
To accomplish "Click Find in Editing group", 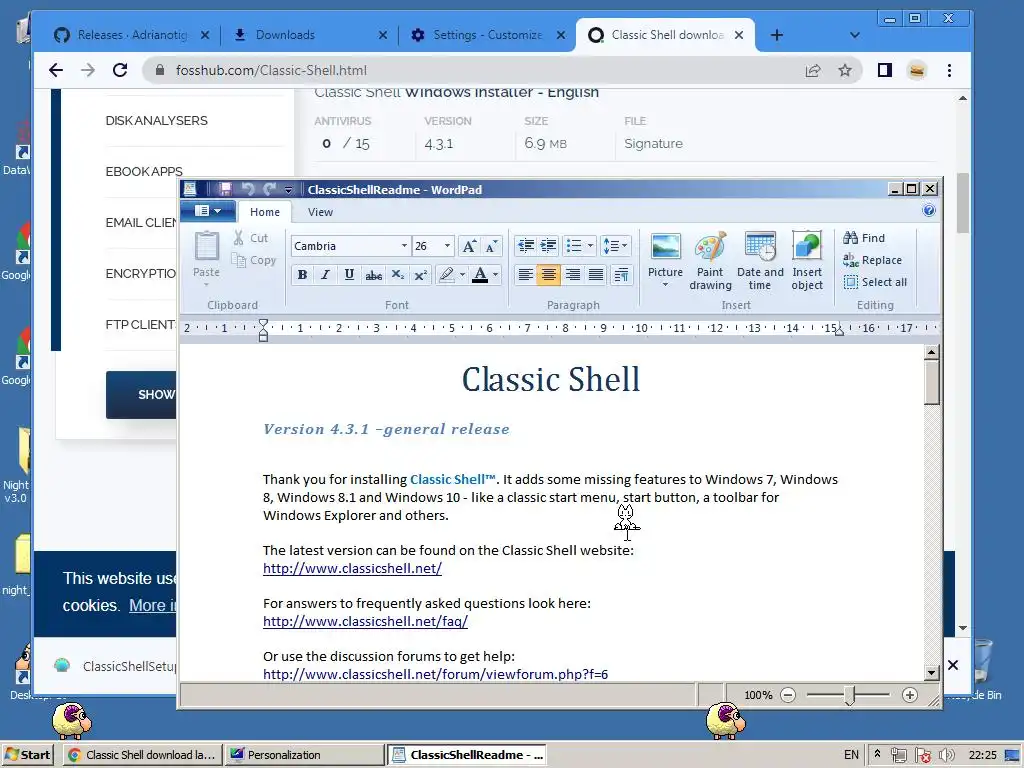I will click(864, 238).
